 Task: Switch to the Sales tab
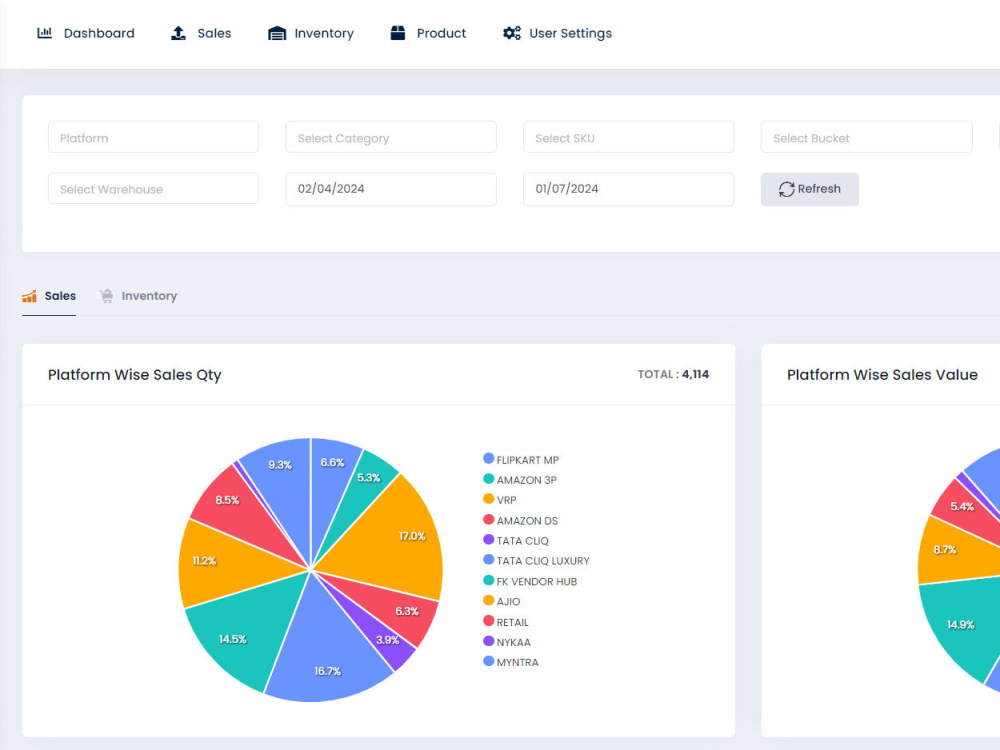click(49, 296)
